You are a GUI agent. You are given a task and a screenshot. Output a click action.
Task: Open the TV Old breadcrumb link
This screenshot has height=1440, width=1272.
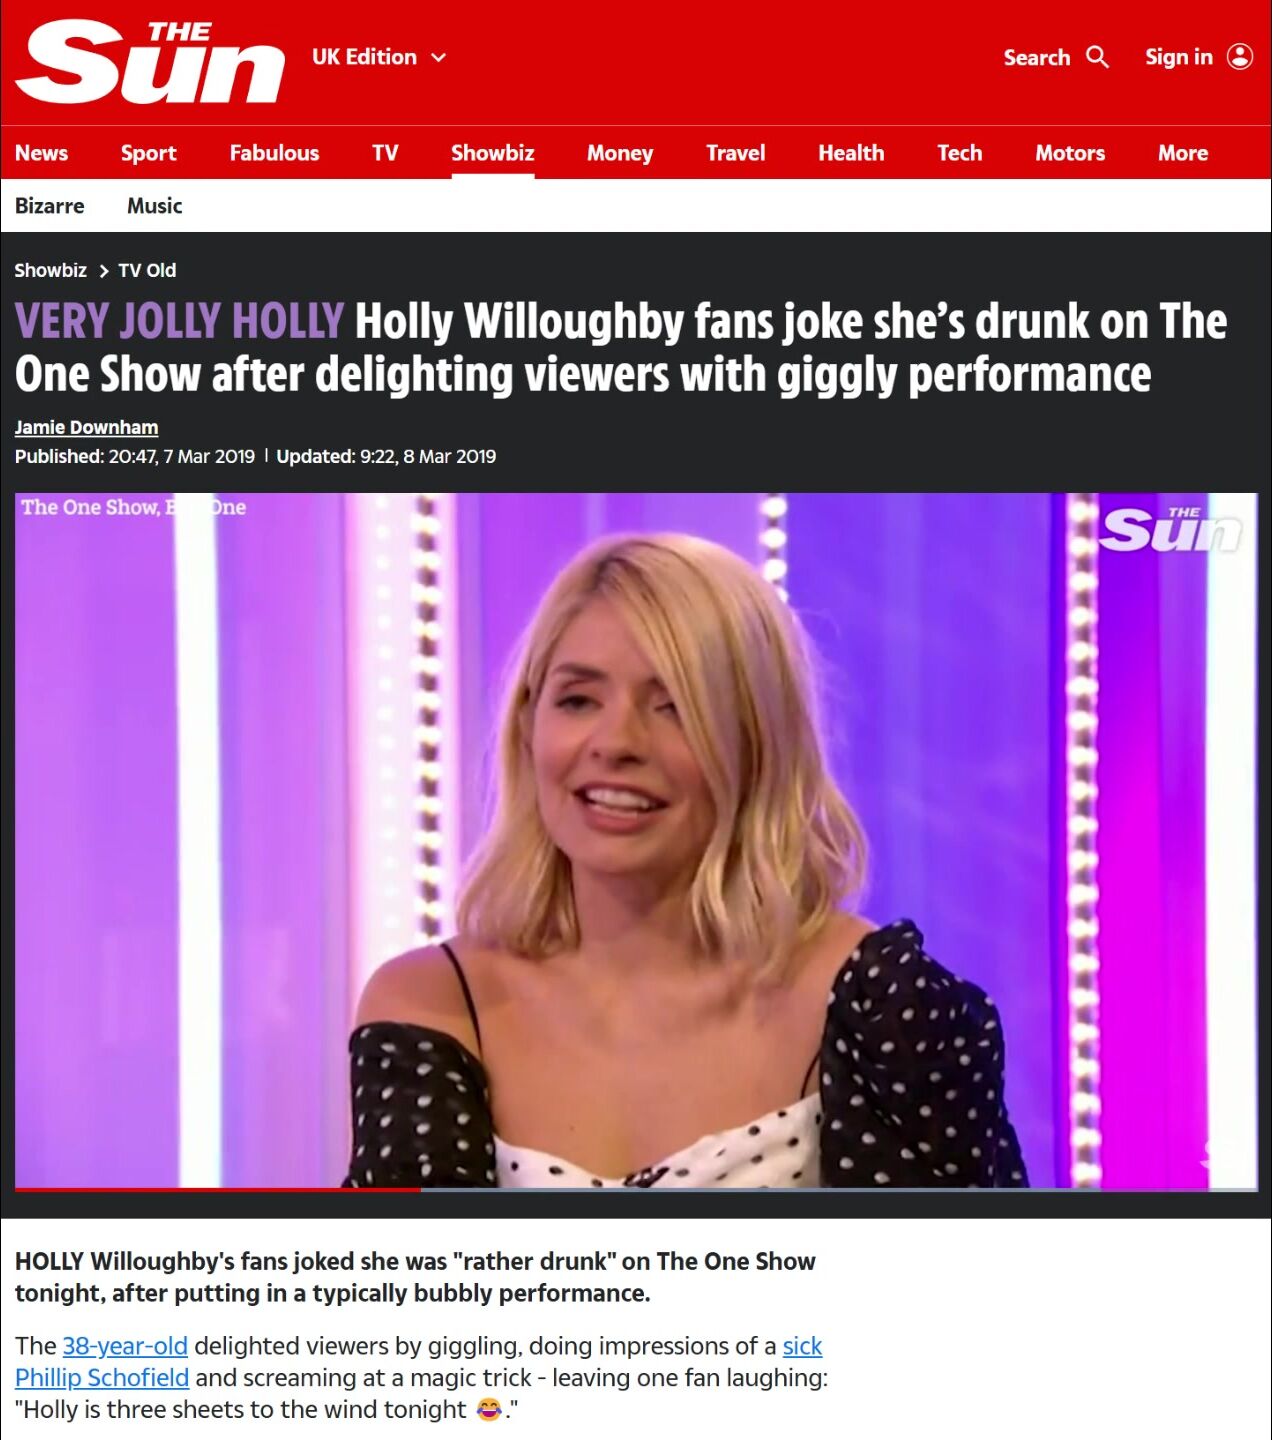[x=147, y=270]
